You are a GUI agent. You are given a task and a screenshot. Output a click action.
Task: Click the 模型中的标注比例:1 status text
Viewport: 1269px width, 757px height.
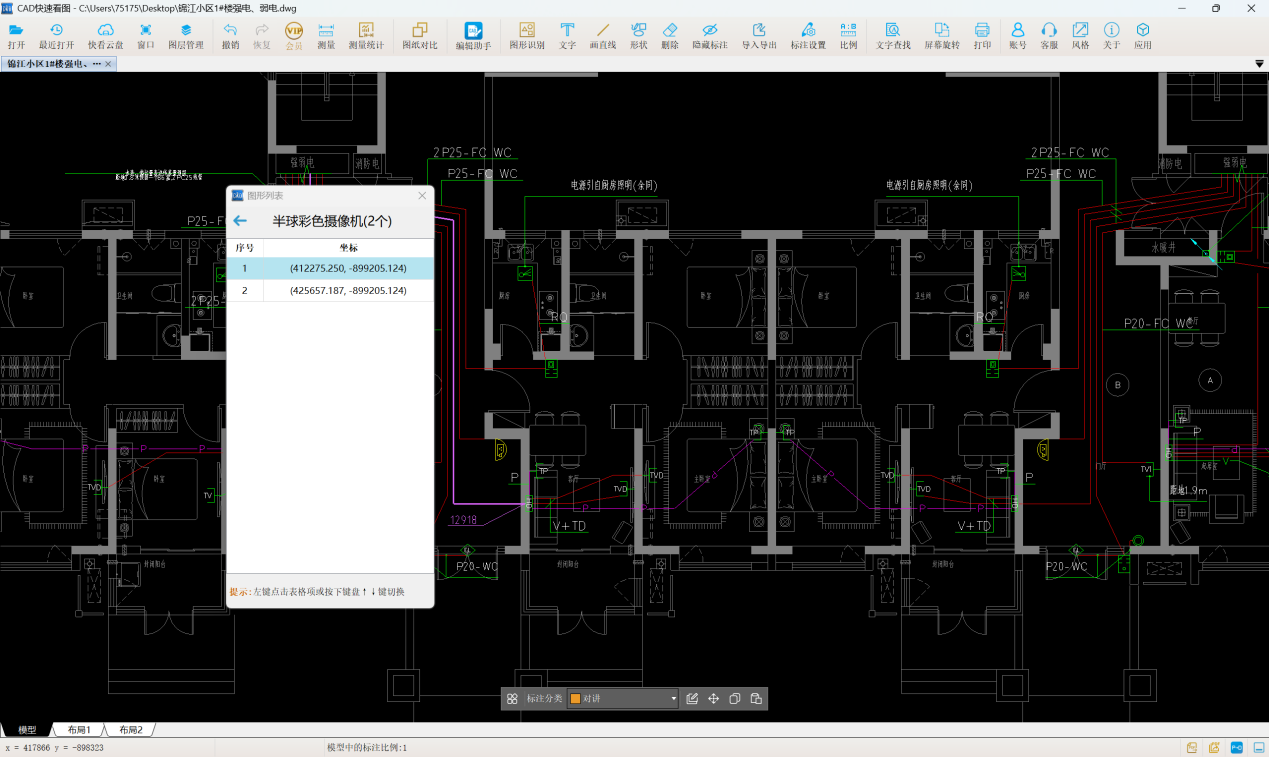pyautogui.click(x=367, y=747)
